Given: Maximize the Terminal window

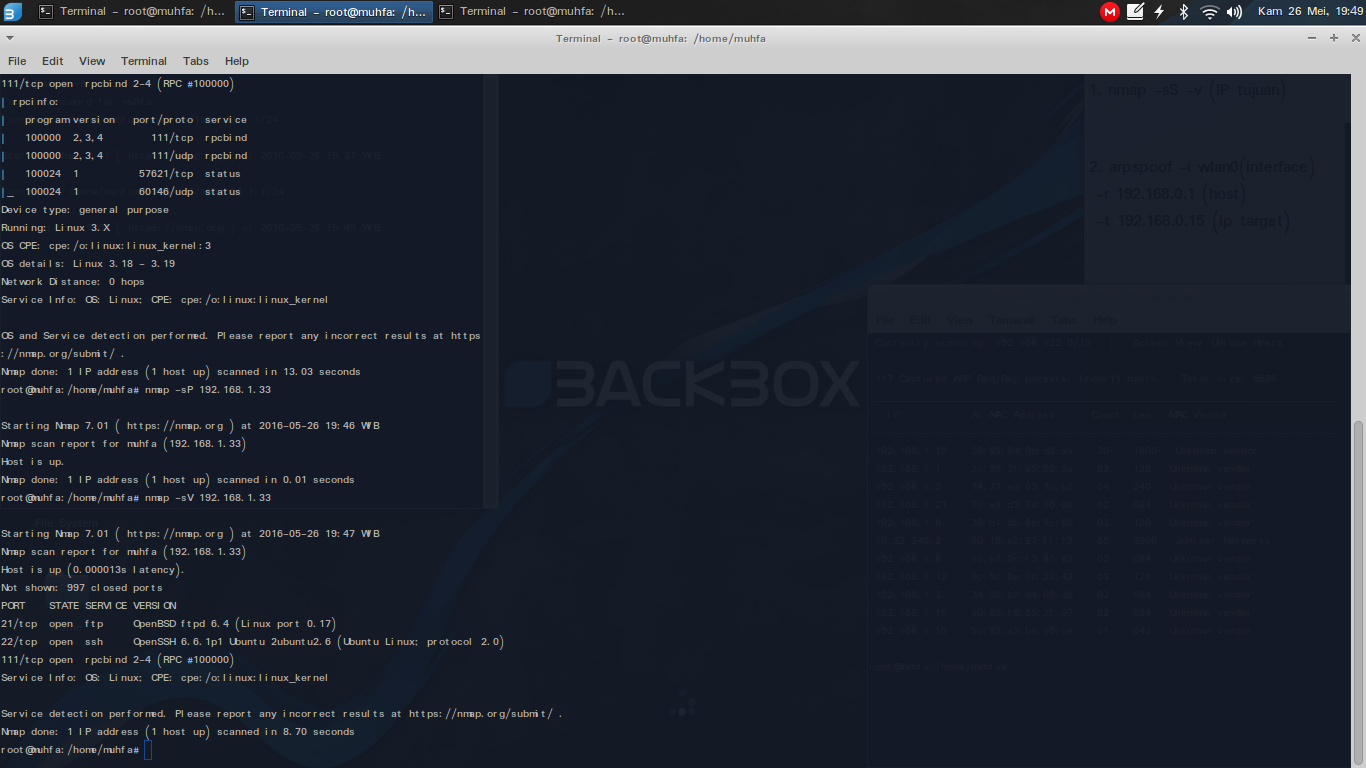Looking at the screenshot, I should point(1333,38).
